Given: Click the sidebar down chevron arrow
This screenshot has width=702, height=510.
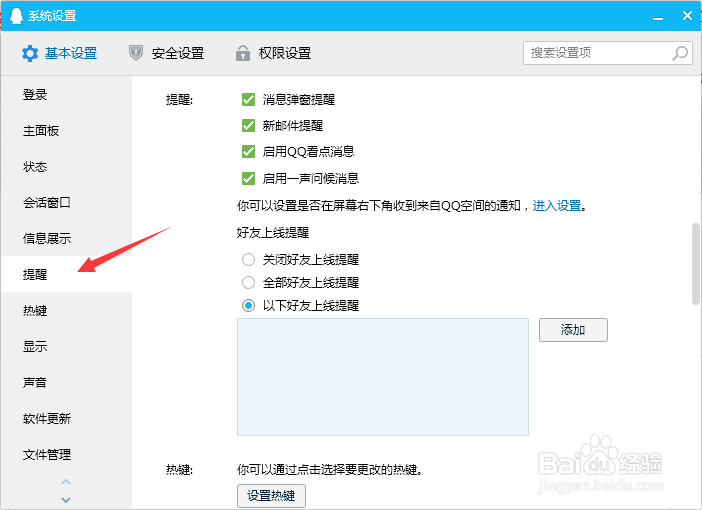Looking at the screenshot, I should click(x=66, y=500).
